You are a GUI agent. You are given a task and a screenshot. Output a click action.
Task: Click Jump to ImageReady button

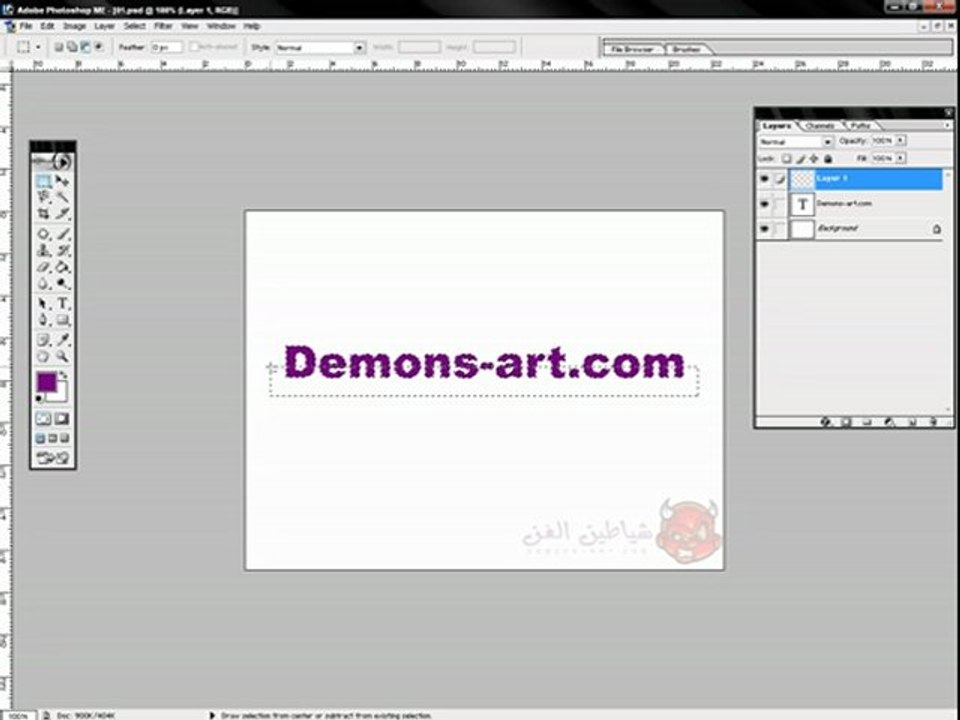pos(53,458)
